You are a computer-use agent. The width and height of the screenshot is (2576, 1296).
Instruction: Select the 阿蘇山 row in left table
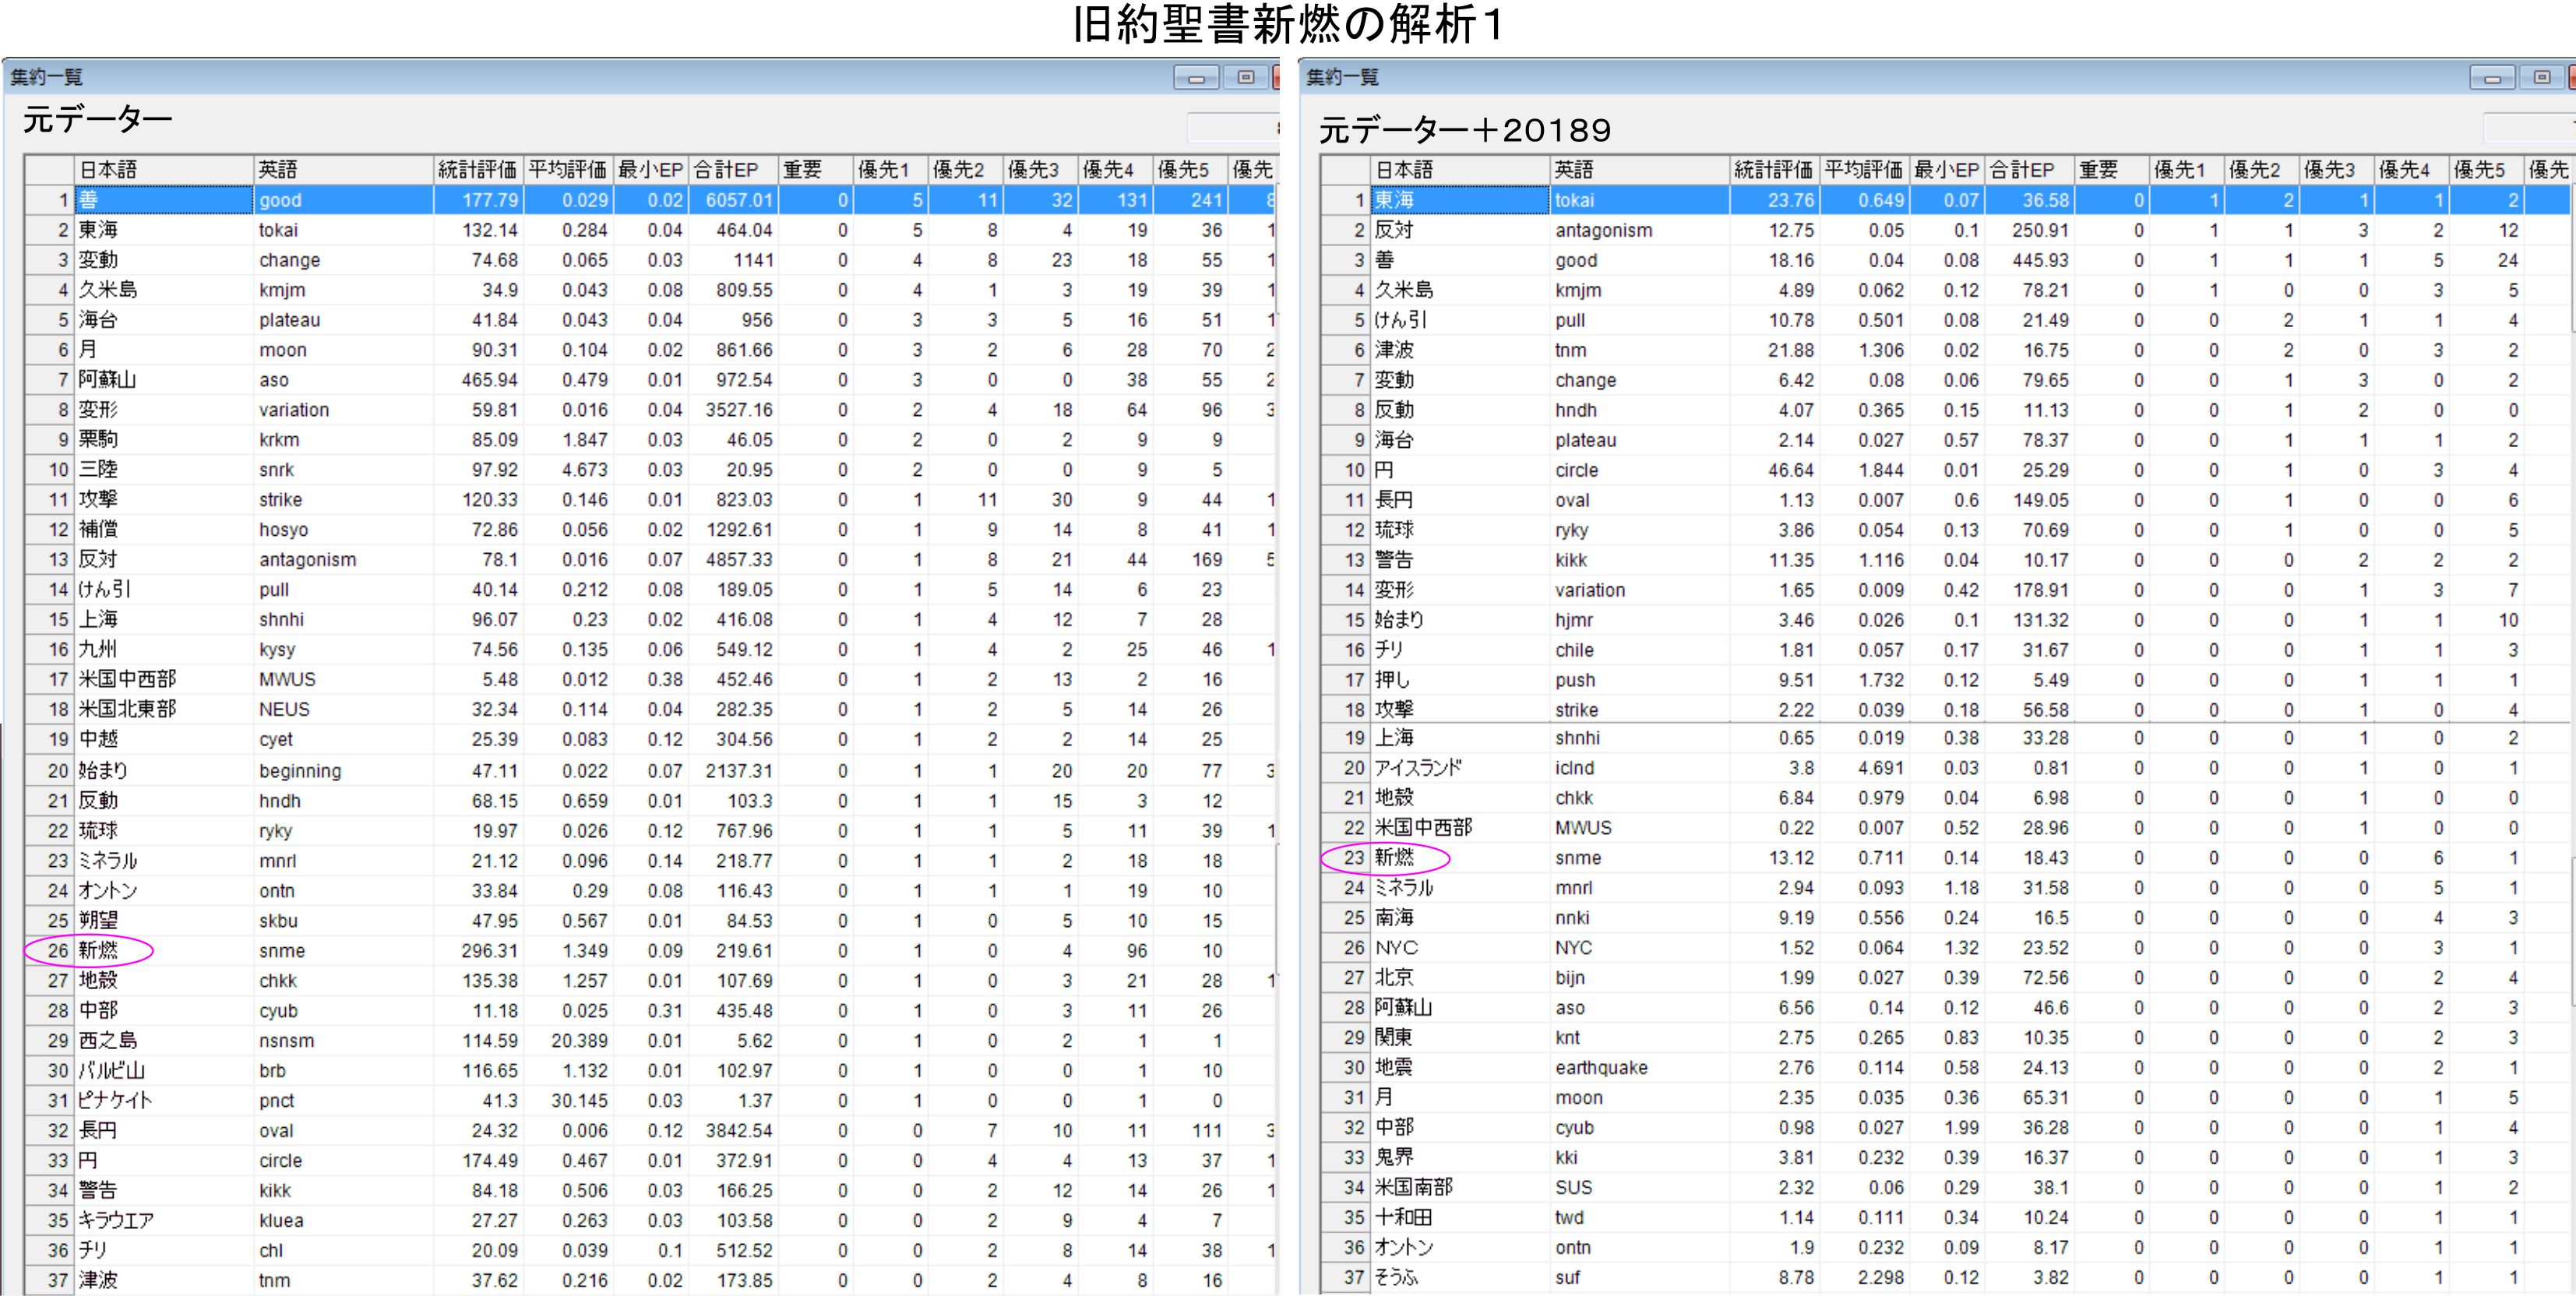[107, 380]
